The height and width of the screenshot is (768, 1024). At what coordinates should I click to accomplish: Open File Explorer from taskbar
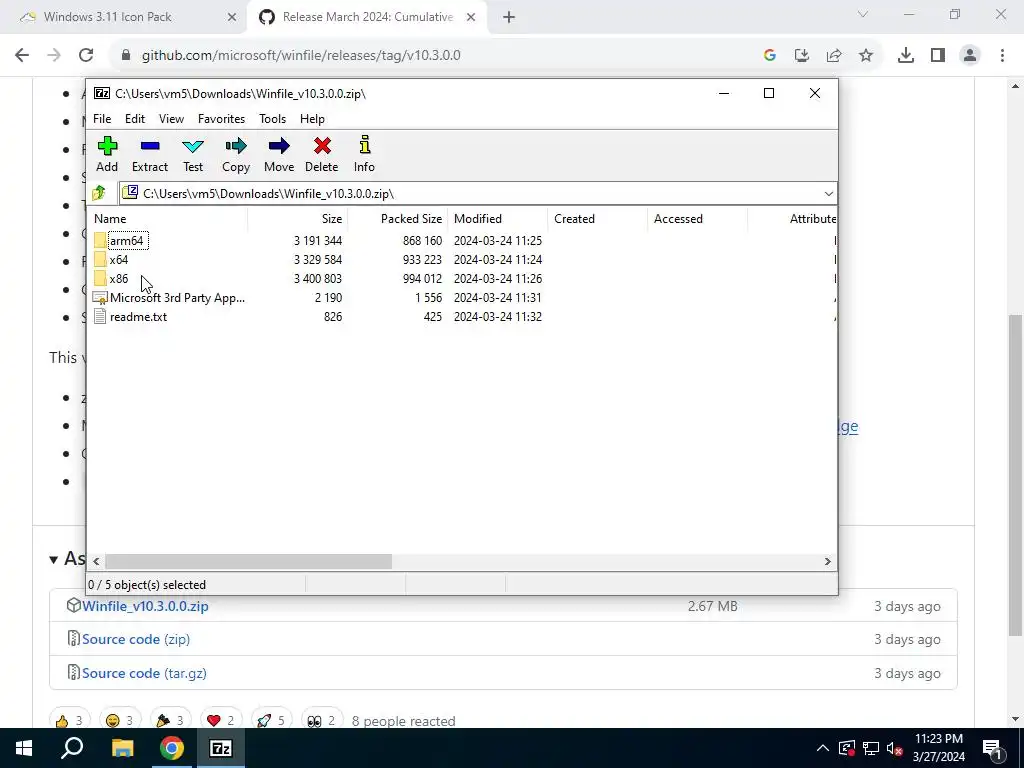(x=122, y=748)
